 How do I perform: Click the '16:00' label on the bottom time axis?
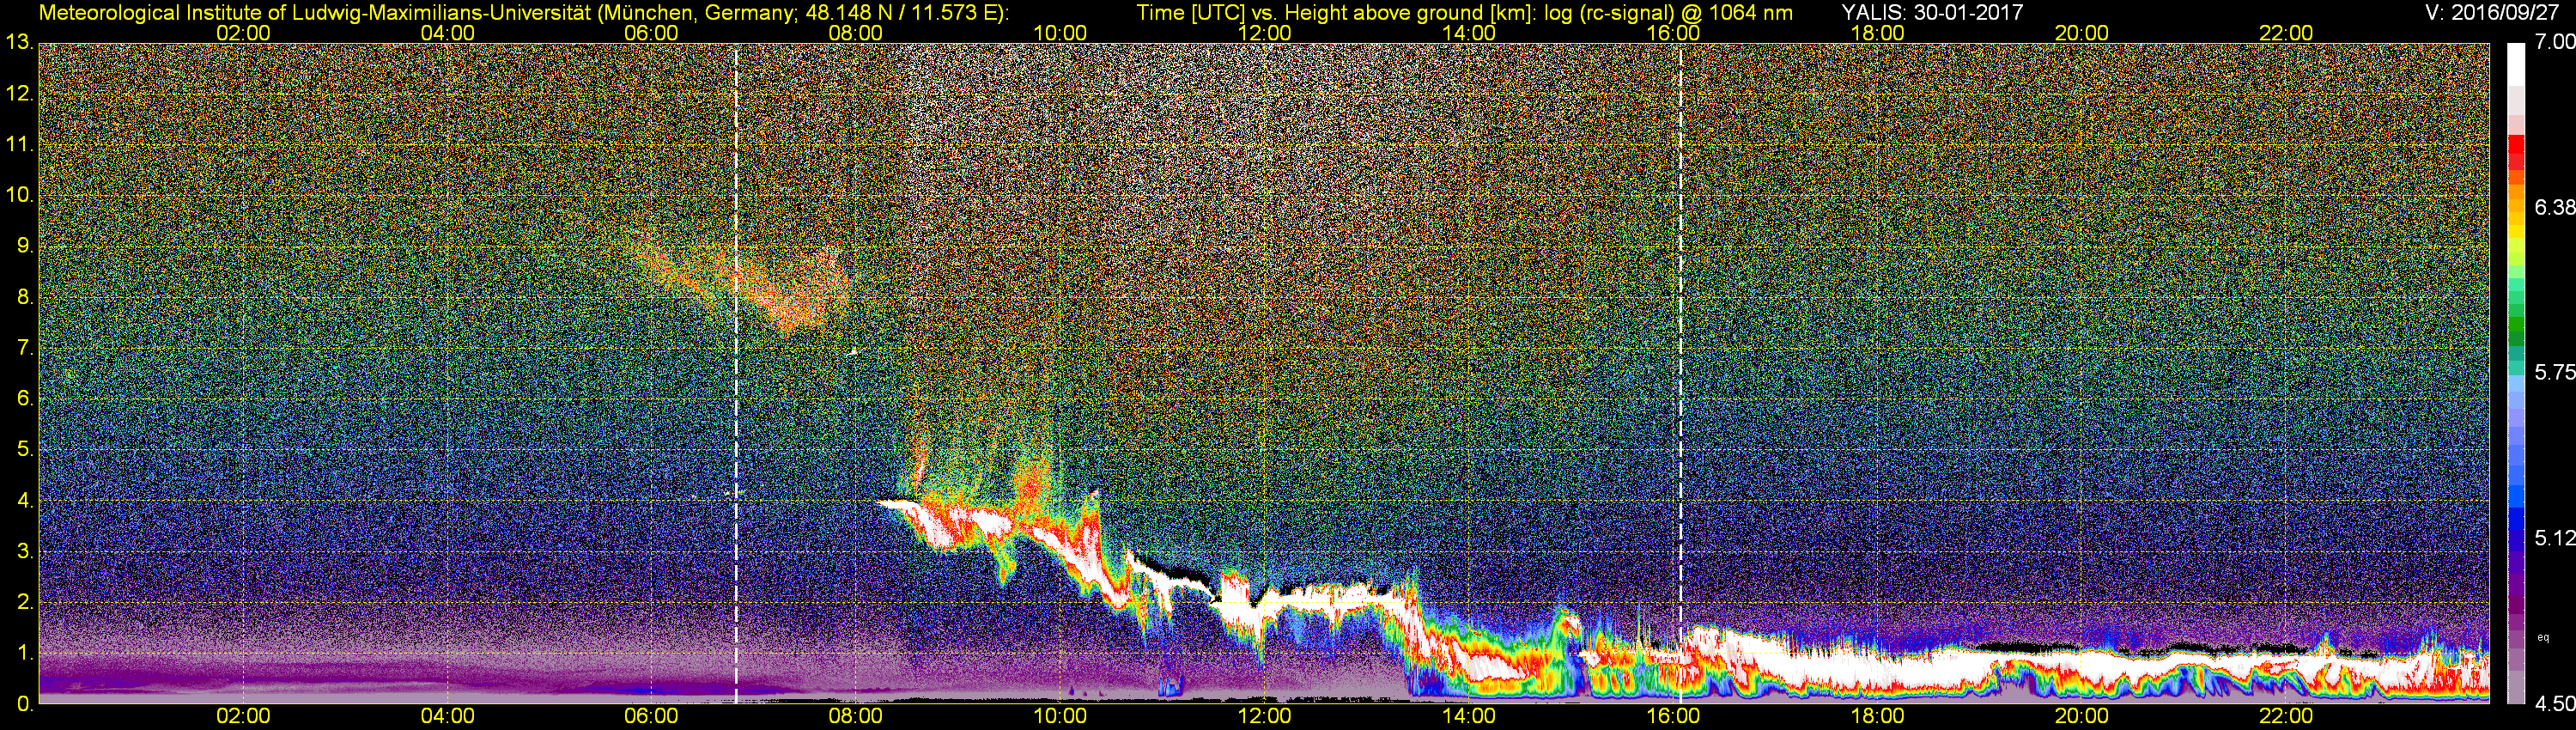[1673, 717]
